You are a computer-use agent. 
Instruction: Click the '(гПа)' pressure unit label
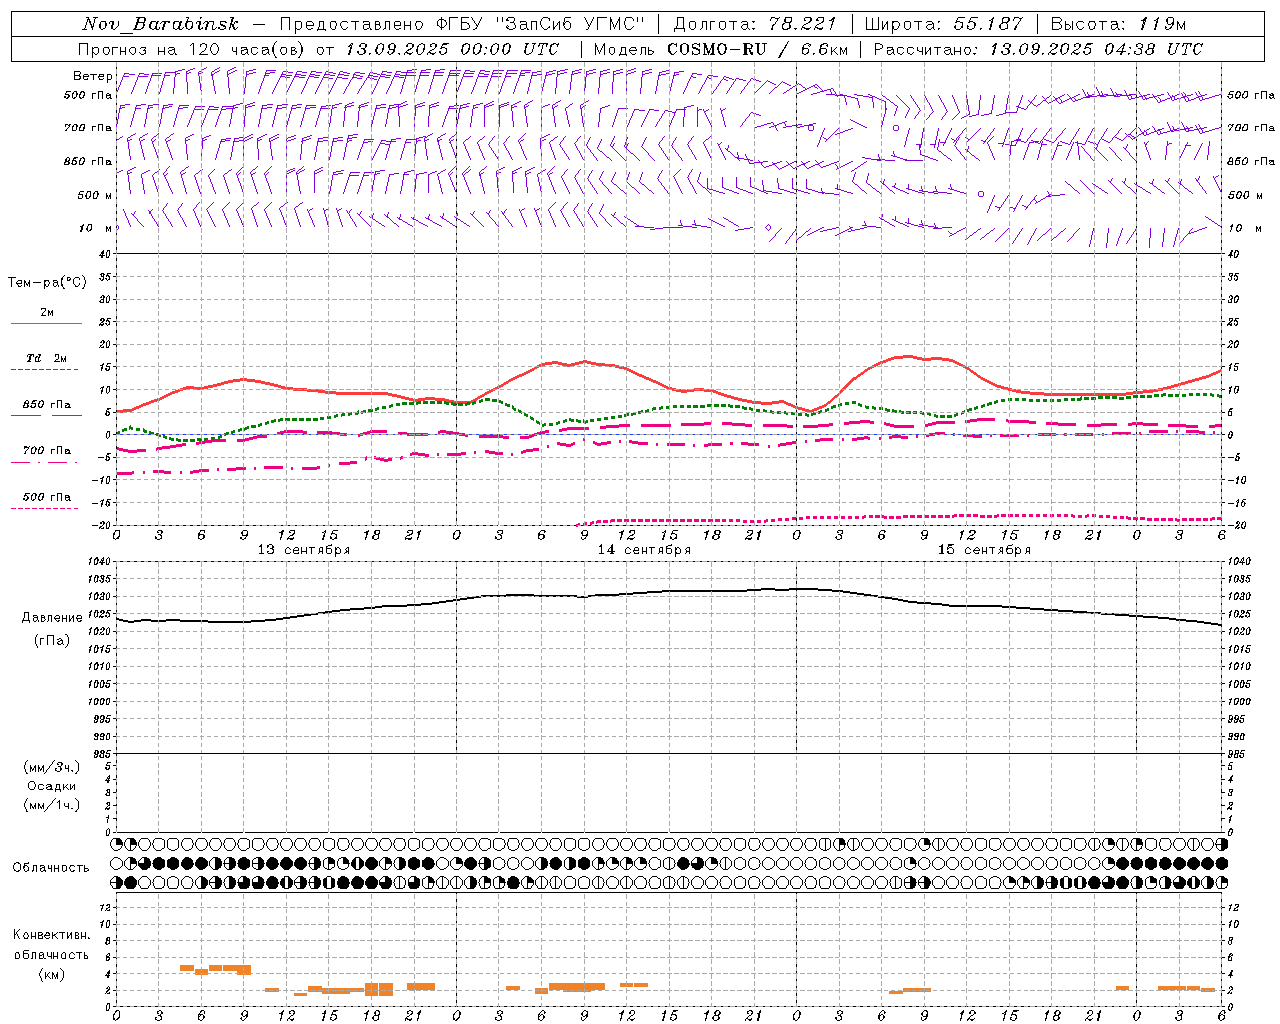[x=52, y=641]
